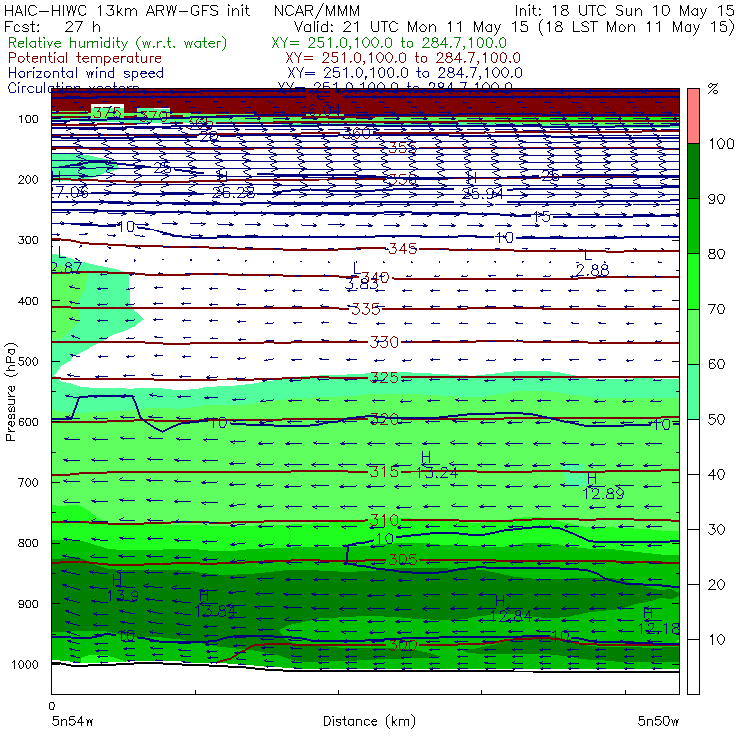Viewport: 740px width, 740px height.
Task: Click the "13.9" wind speed maximum value
Action: point(123,596)
